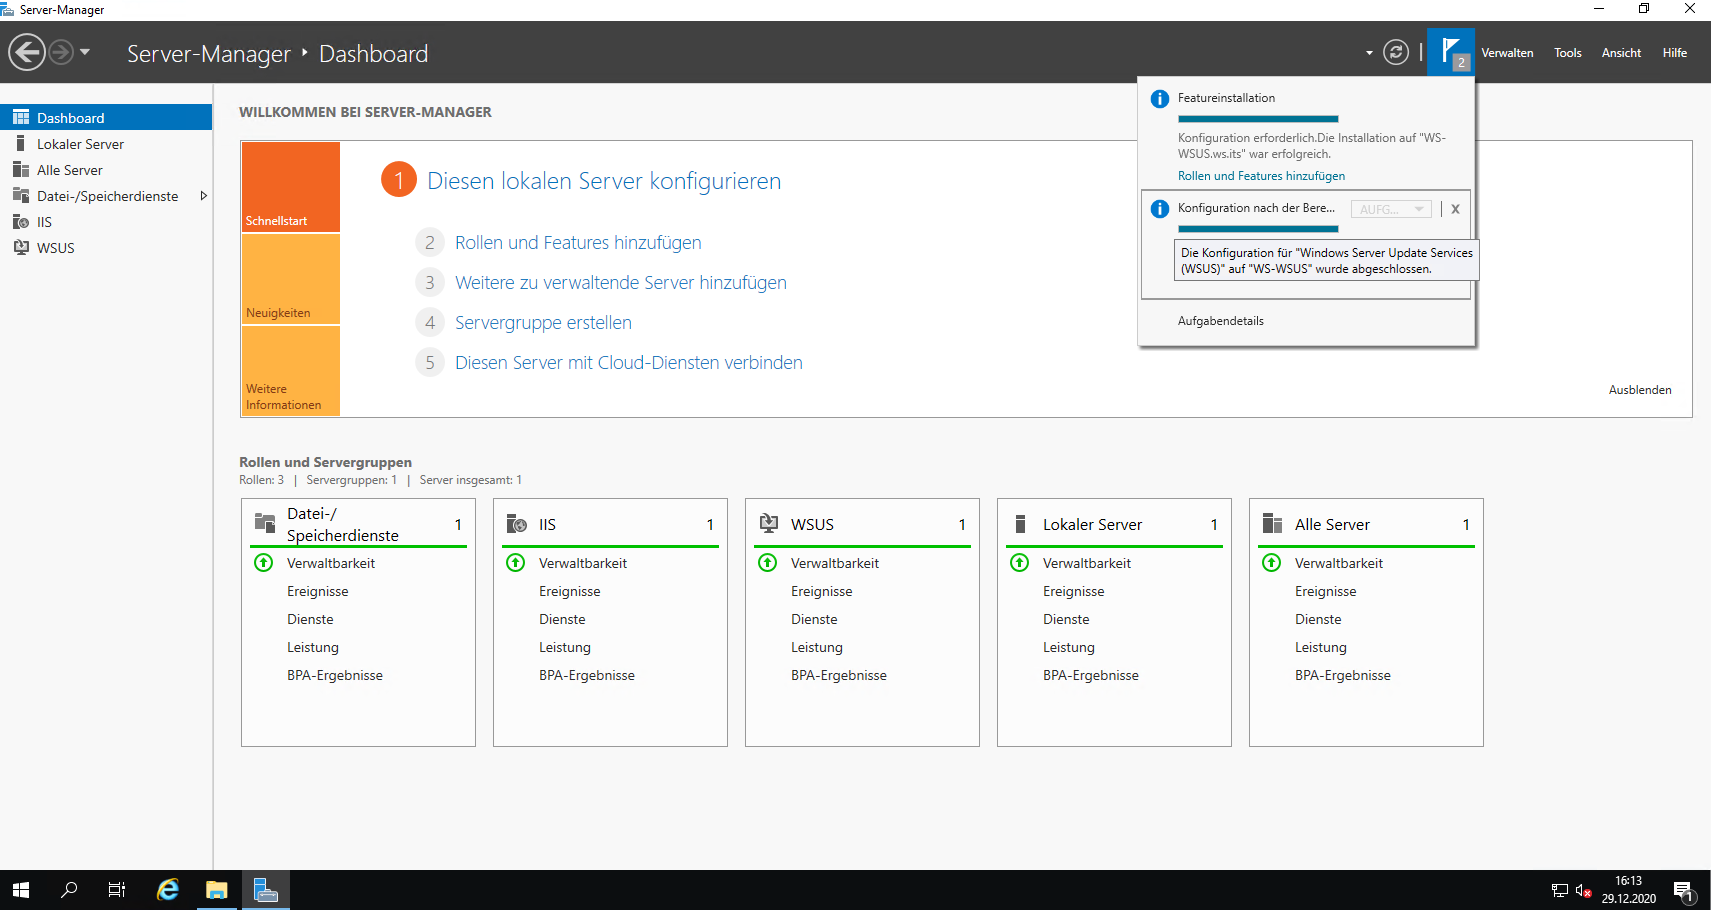Click the Task View taskbar icon
This screenshot has width=1711, height=910.
click(x=117, y=890)
